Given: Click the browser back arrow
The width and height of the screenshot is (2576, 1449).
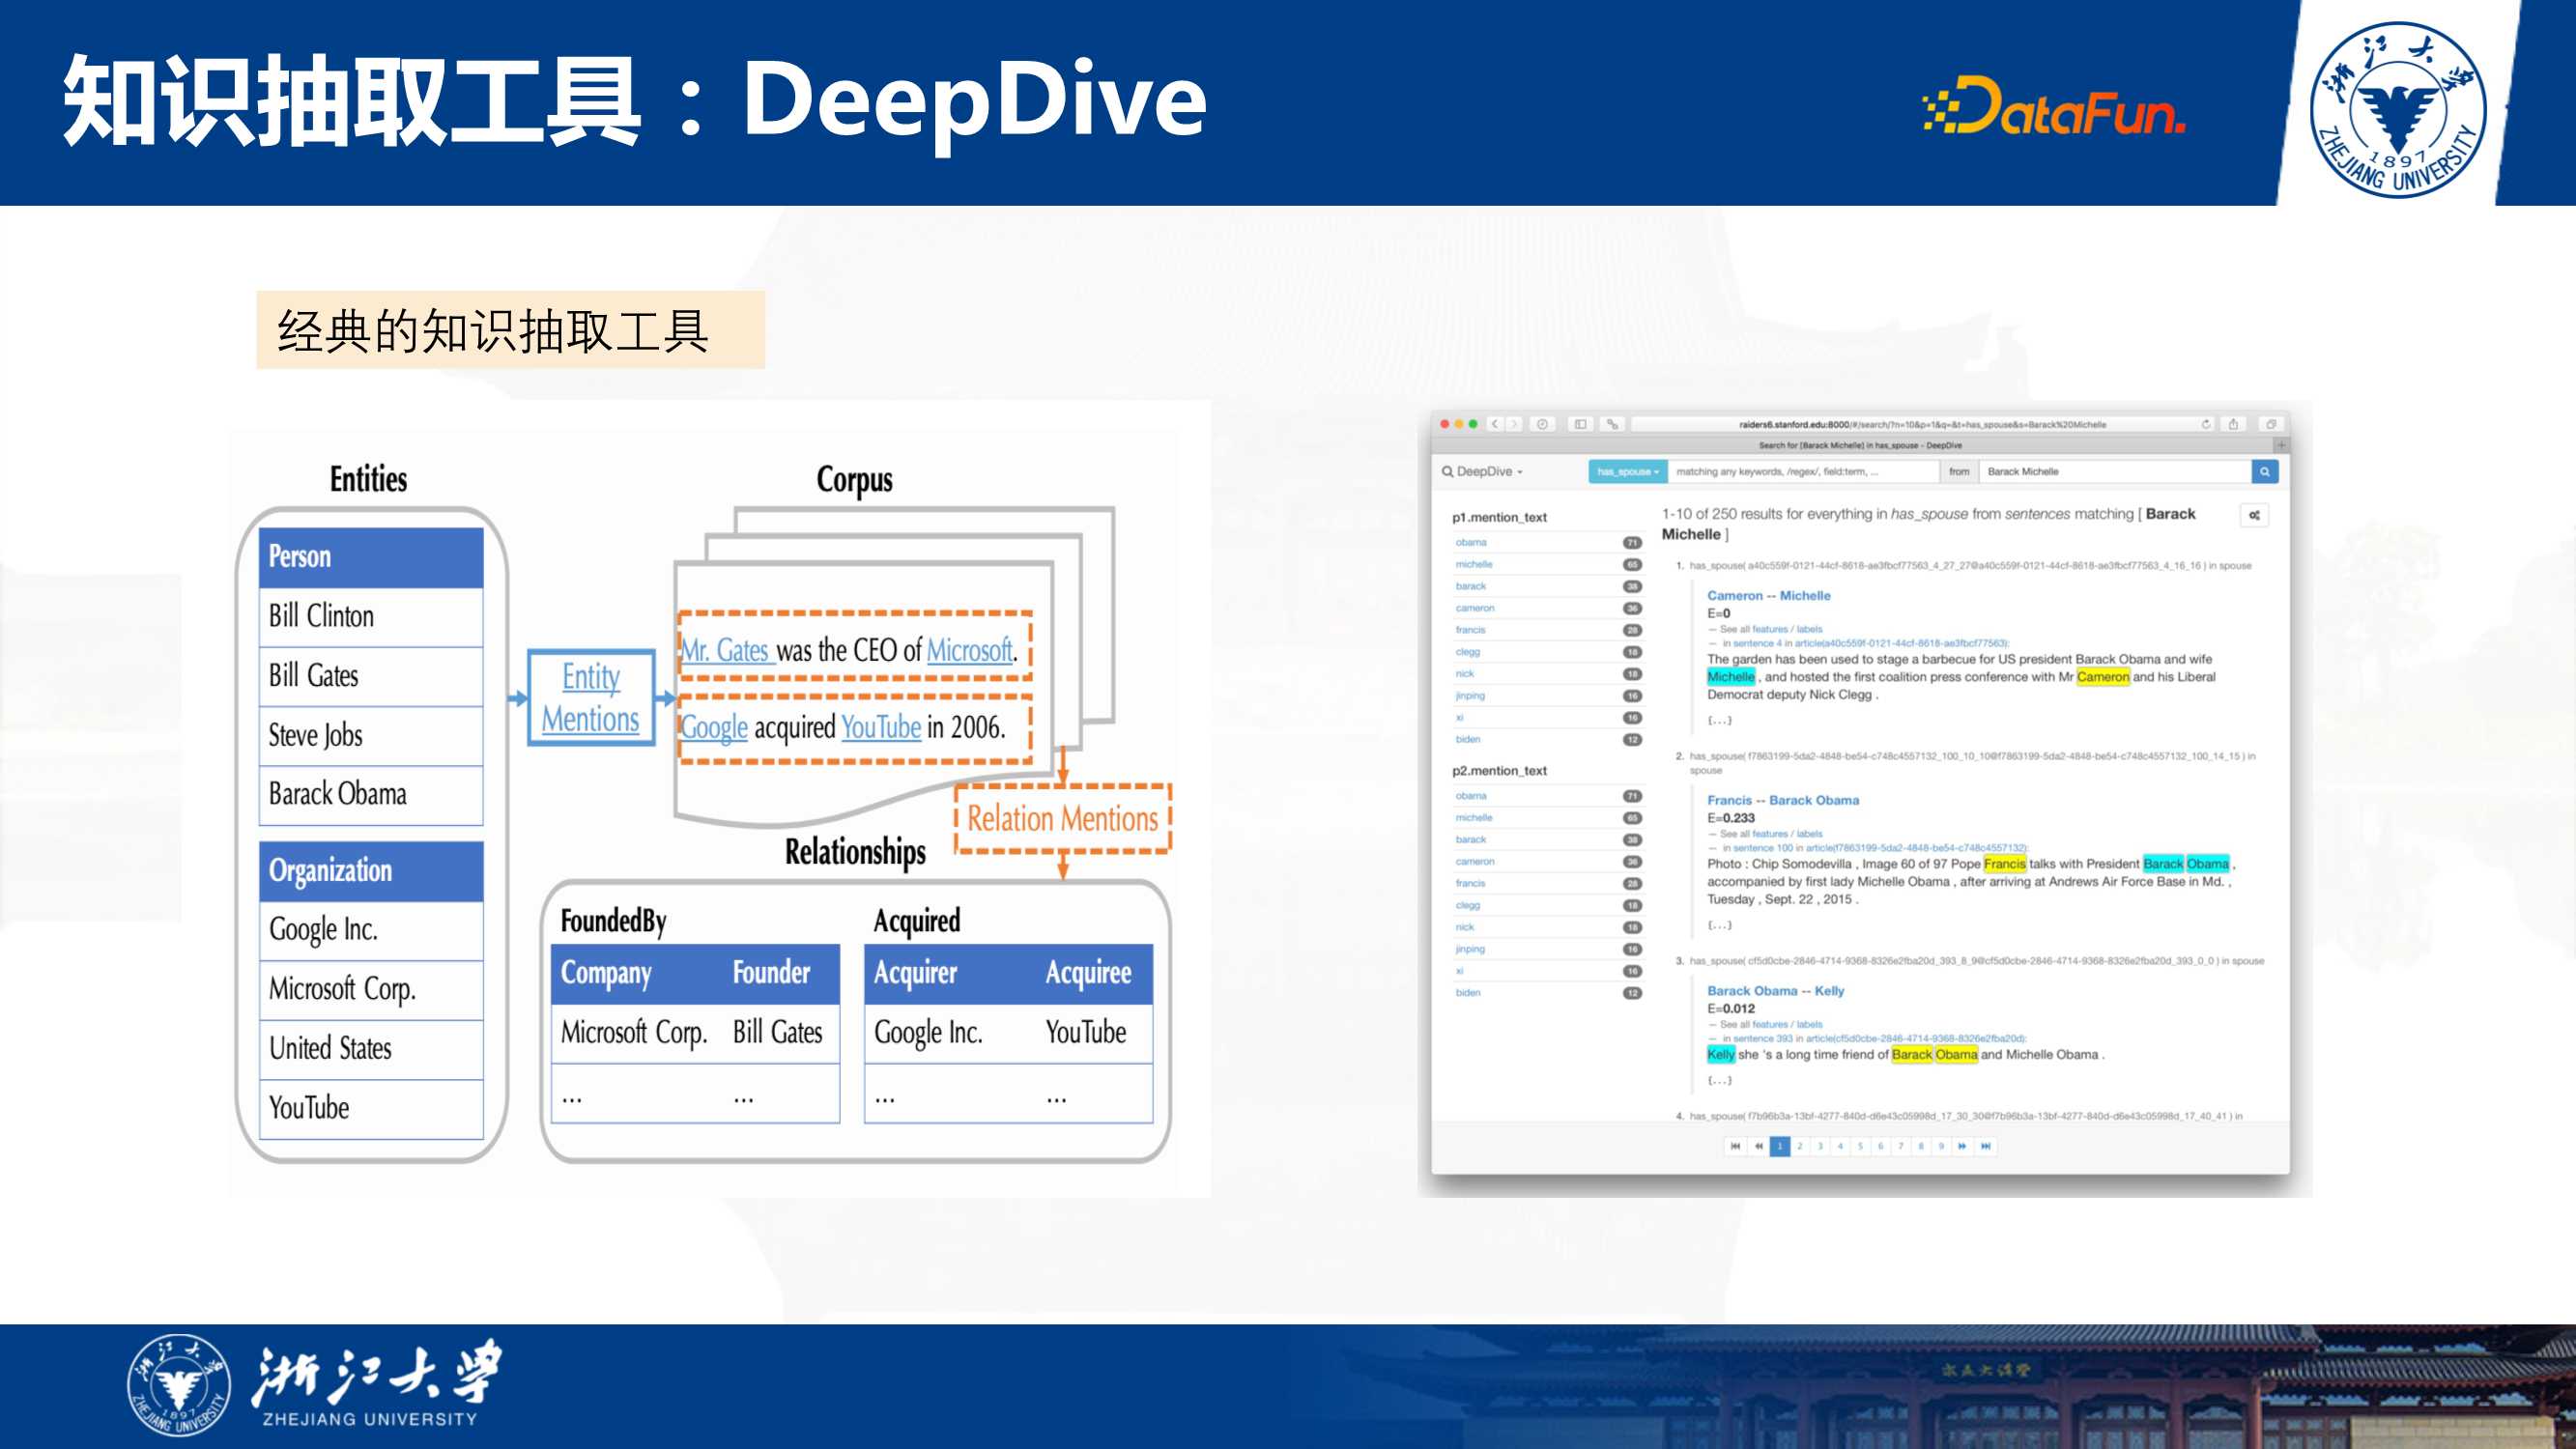Looking at the screenshot, I should click(x=1496, y=424).
